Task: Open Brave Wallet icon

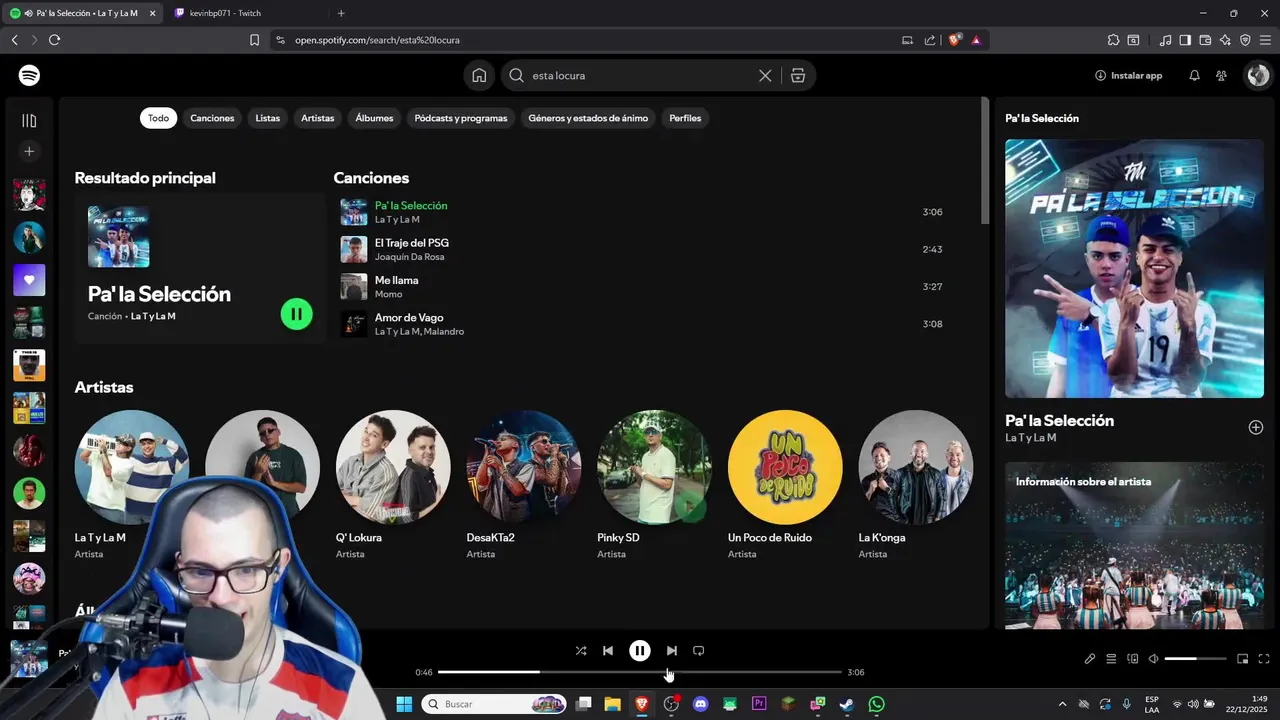Action: [x=1205, y=40]
